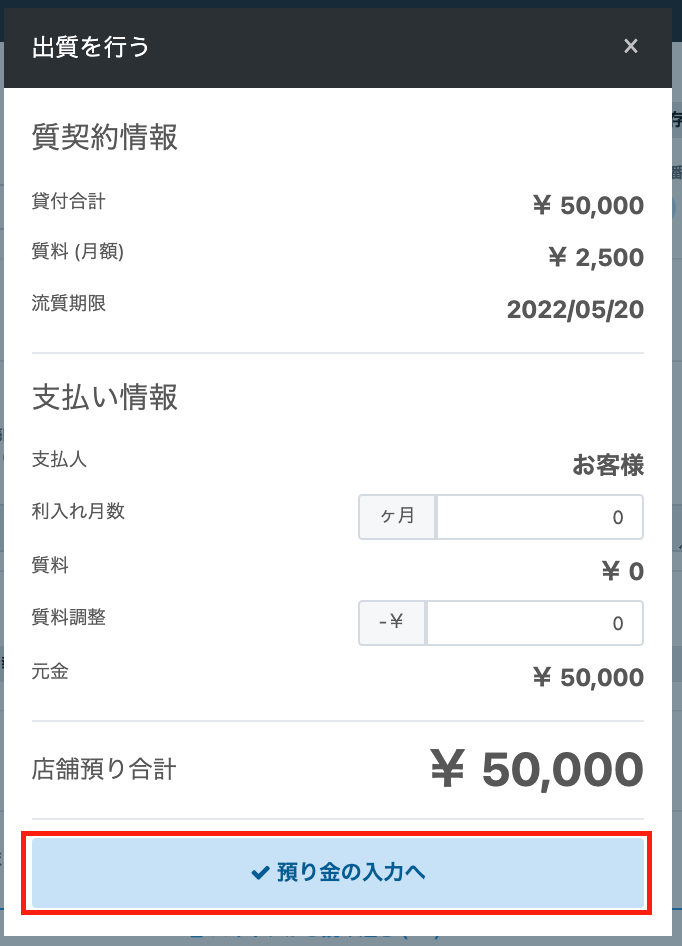The height and width of the screenshot is (946, 682).
Task: Select the 支払い情報 section heading
Action: pyautogui.click(x=105, y=397)
